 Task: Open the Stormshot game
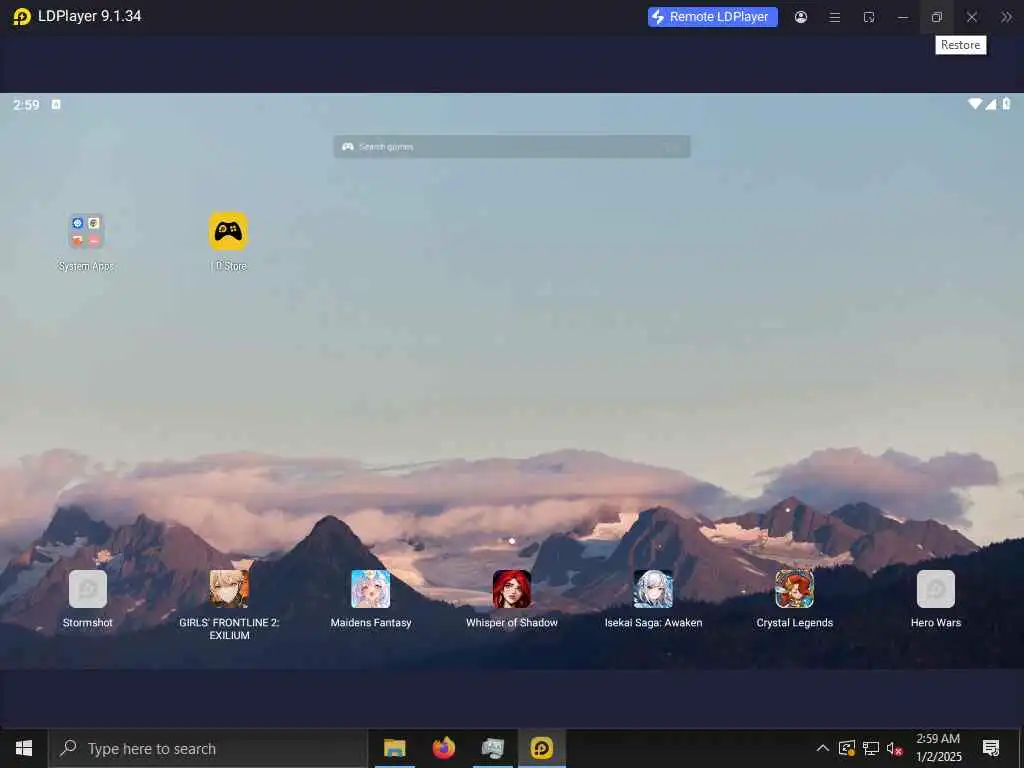pos(88,588)
